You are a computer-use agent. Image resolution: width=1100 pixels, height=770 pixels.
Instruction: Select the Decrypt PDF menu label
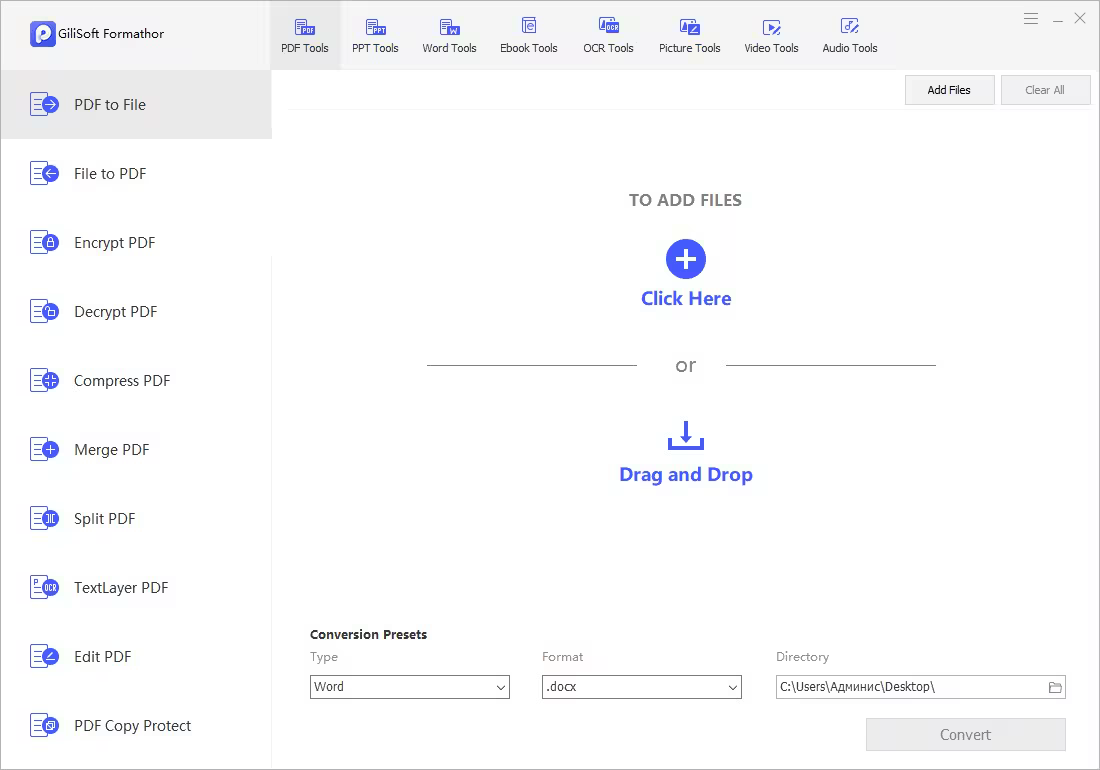[x=116, y=312]
